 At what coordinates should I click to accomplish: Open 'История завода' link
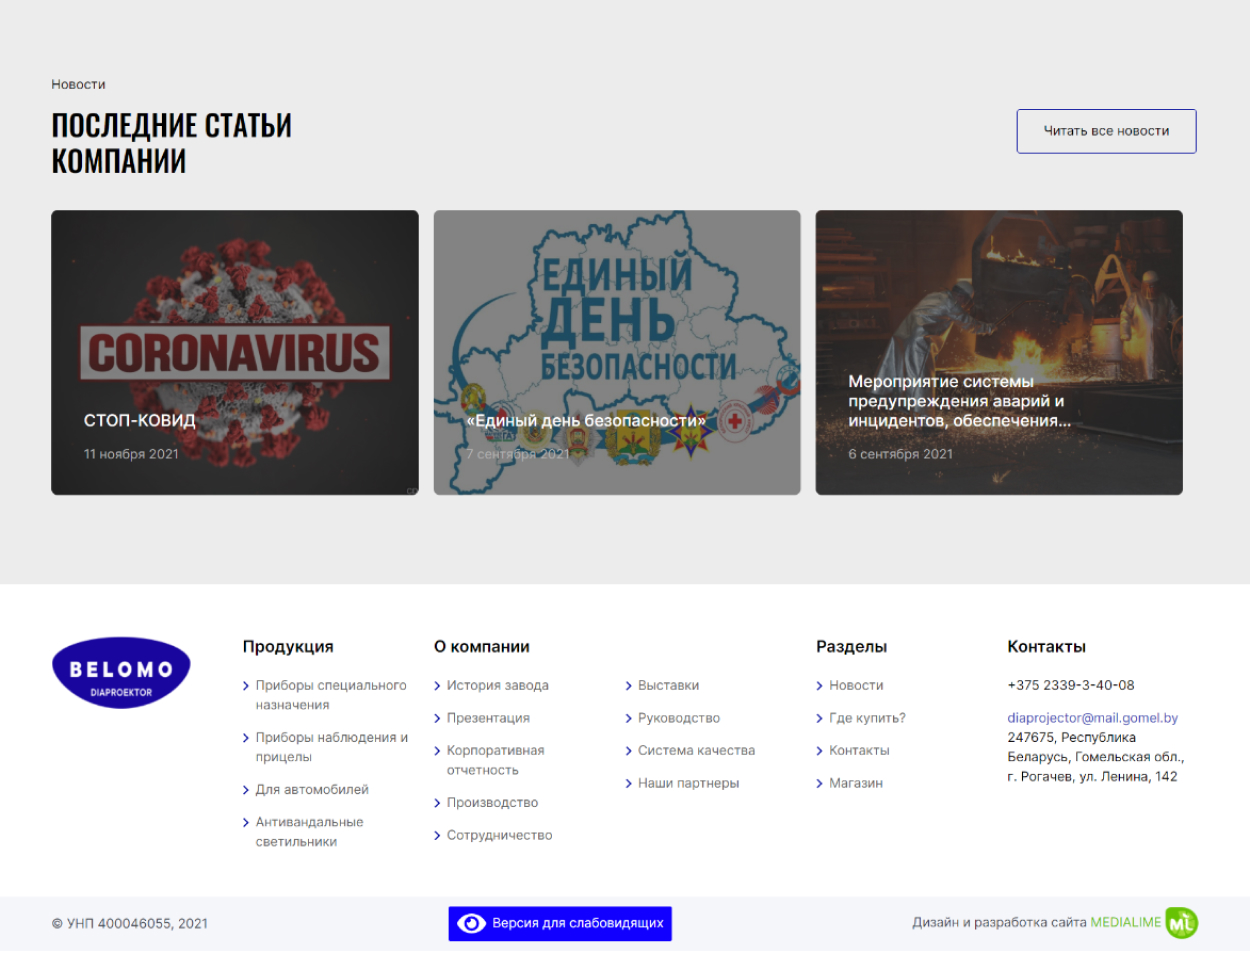click(x=497, y=686)
